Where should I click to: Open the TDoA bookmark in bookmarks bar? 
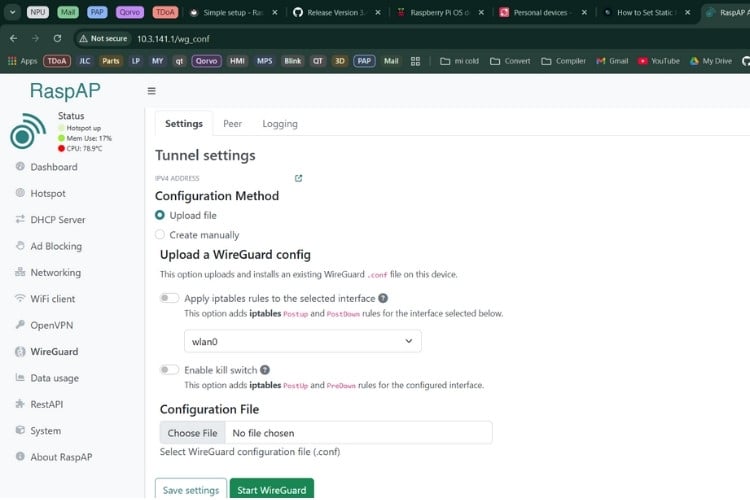(57, 61)
